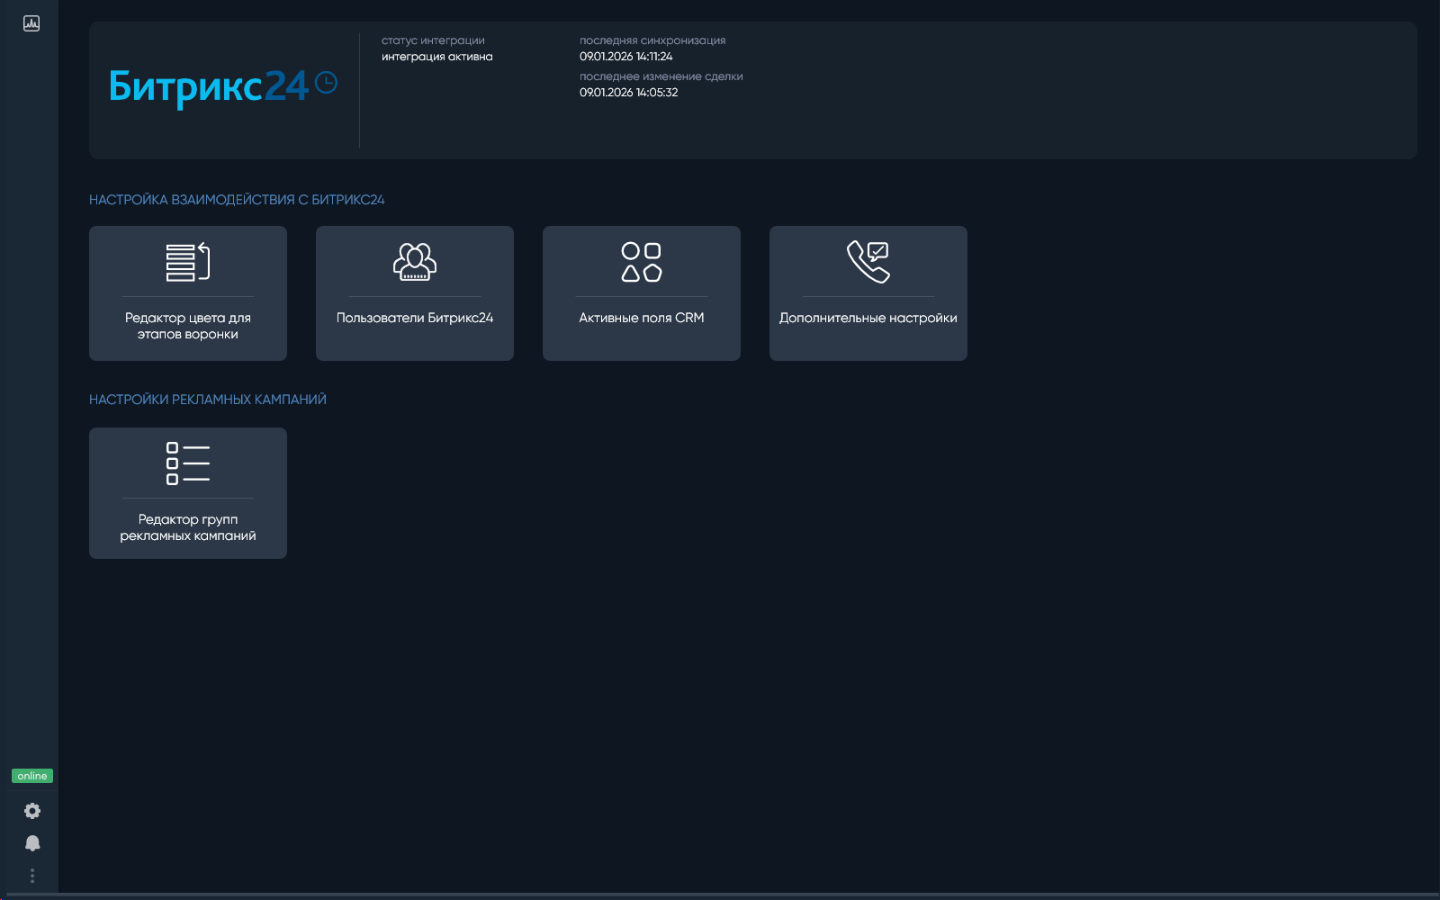Click the clock icon beside the Битрикс24 logo
Image resolution: width=1440 pixels, height=900 pixels.
click(326, 83)
